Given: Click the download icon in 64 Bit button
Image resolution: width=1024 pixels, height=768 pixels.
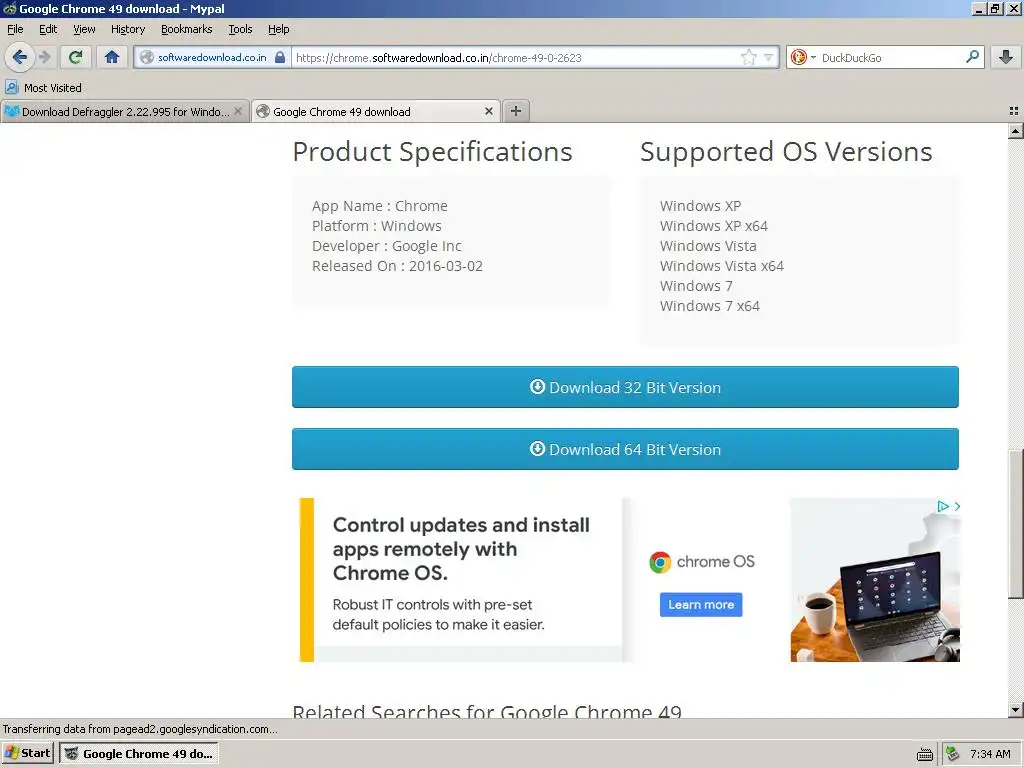Looking at the screenshot, I should tap(537, 449).
